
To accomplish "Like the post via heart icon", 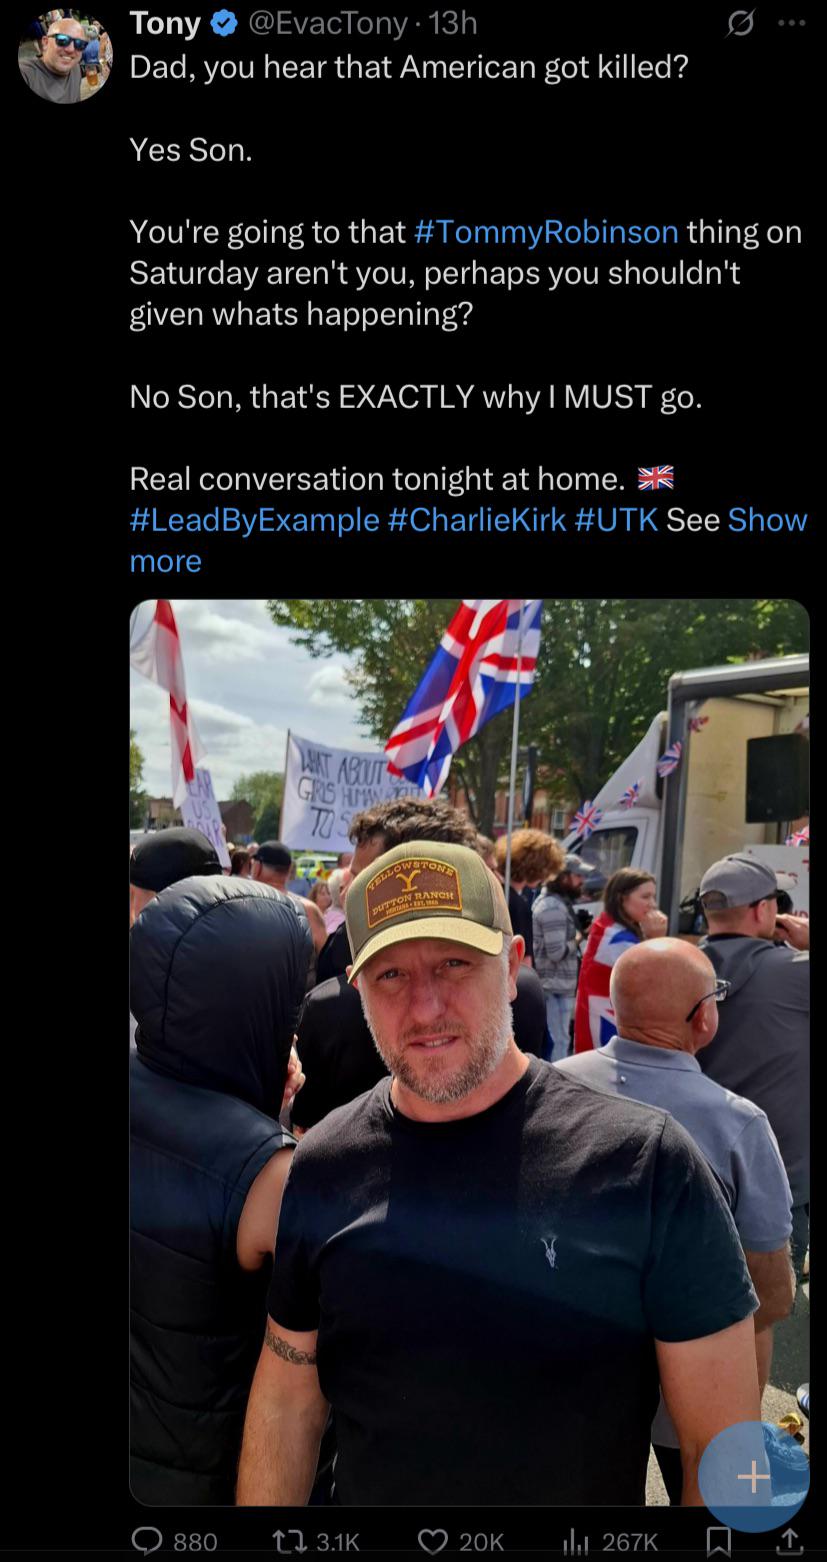I will pyautogui.click(x=432, y=1541).
